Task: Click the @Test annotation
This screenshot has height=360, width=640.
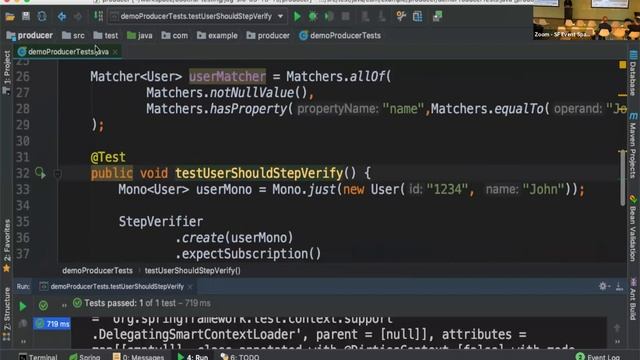Action: click(108, 157)
